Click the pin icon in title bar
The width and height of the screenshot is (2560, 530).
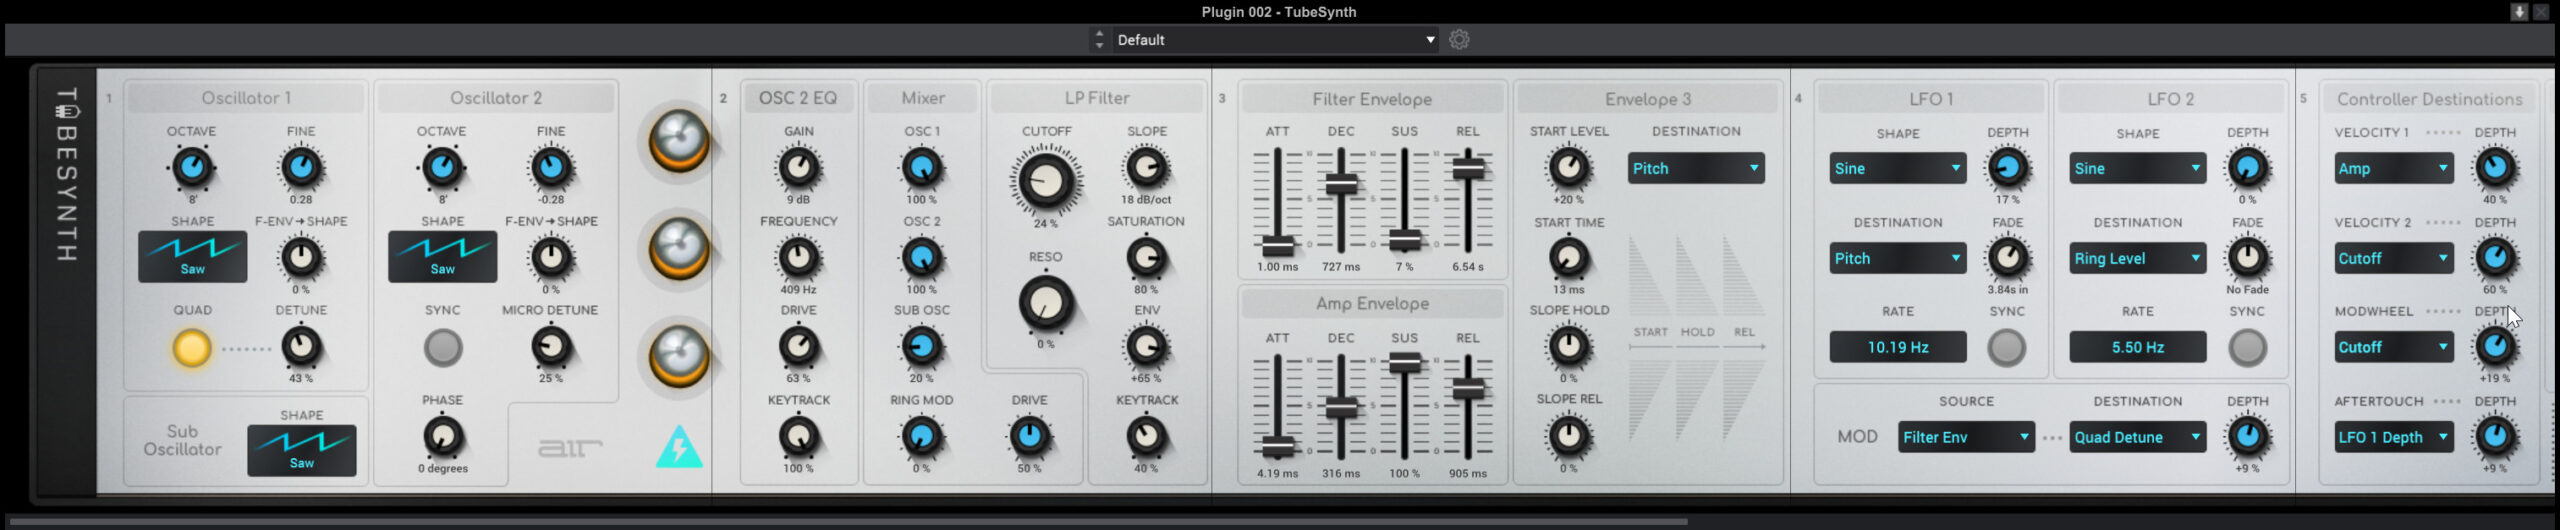click(2520, 12)
